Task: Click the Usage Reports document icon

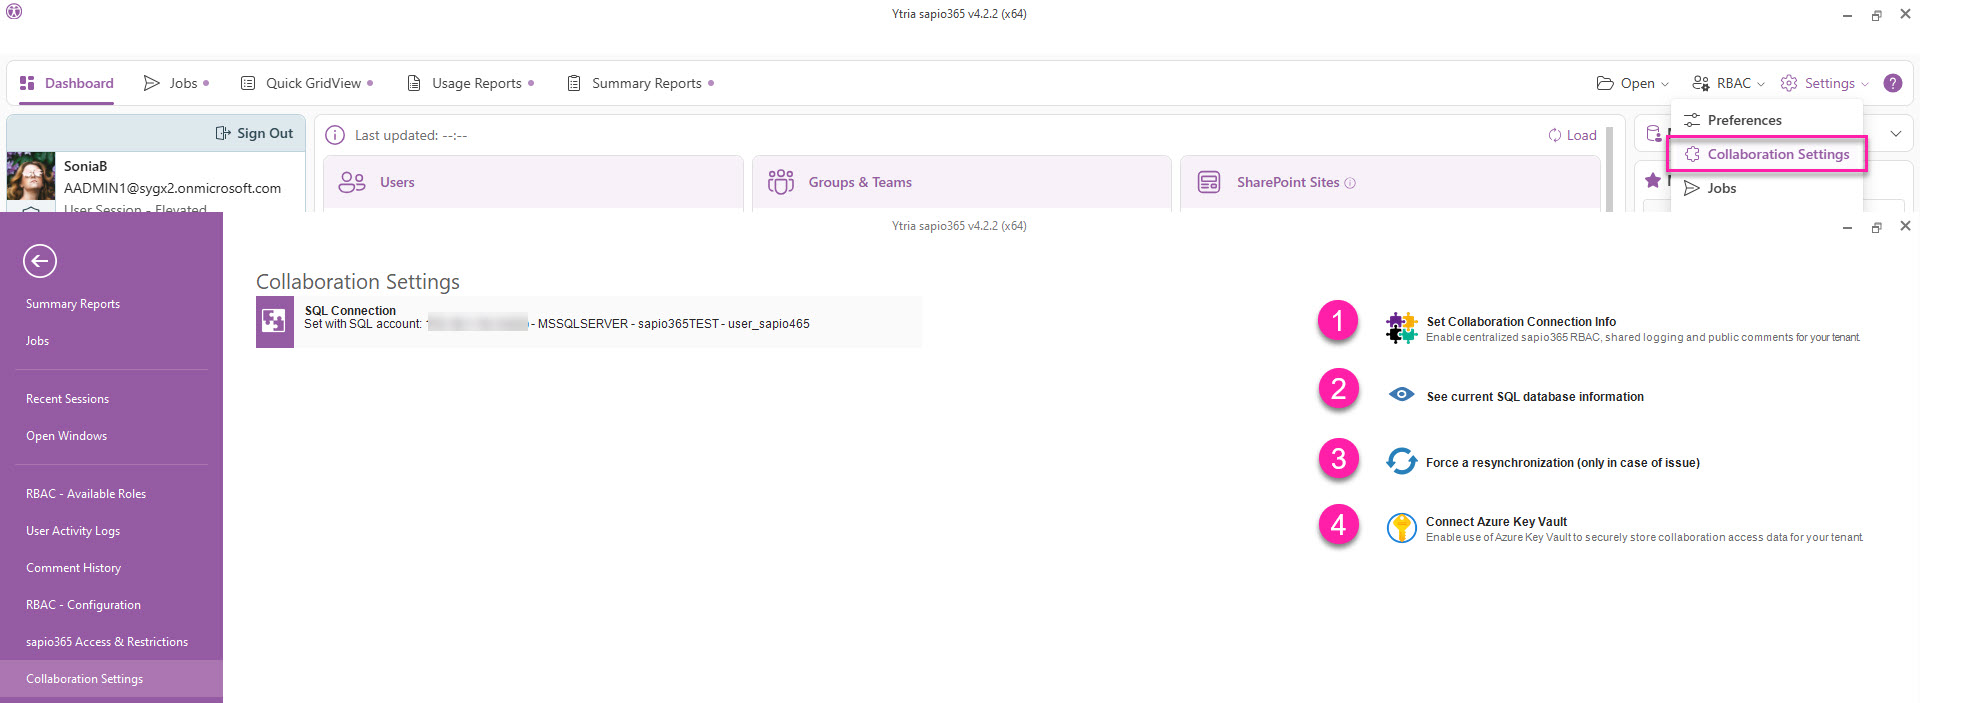Action: click(414, 83)
